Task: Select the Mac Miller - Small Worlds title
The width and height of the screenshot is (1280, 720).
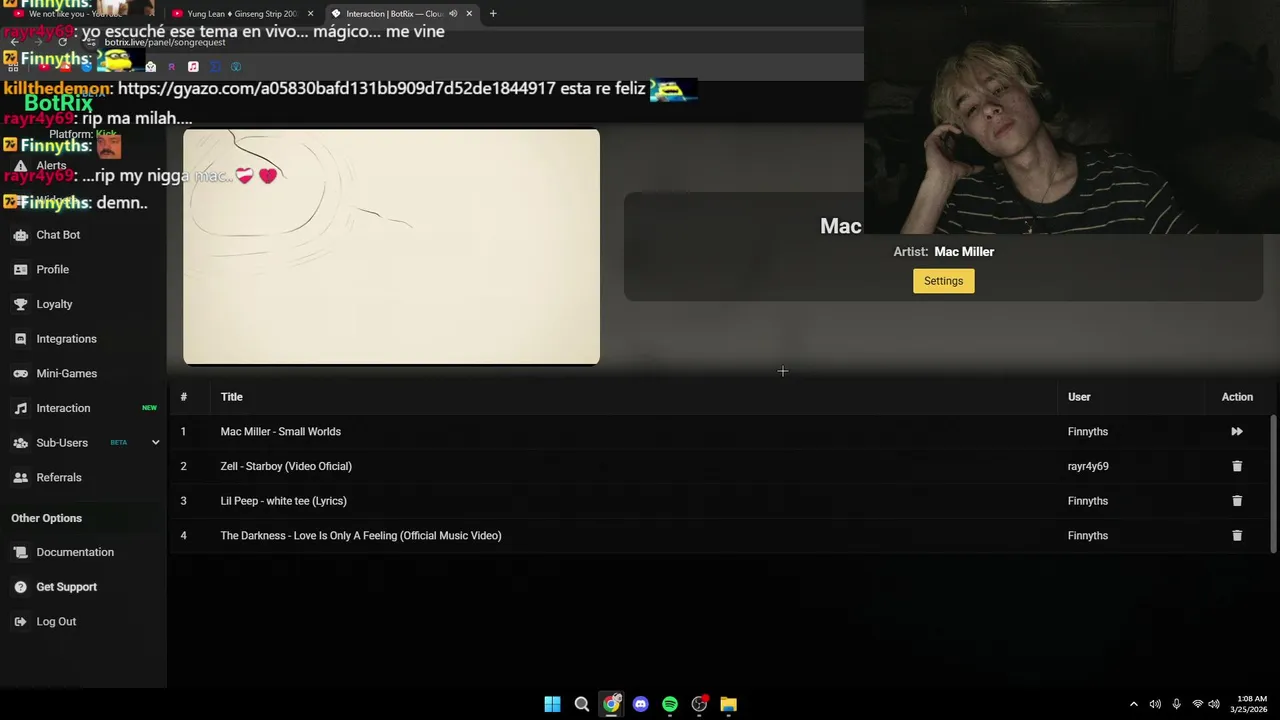Action: coord(280,432)
